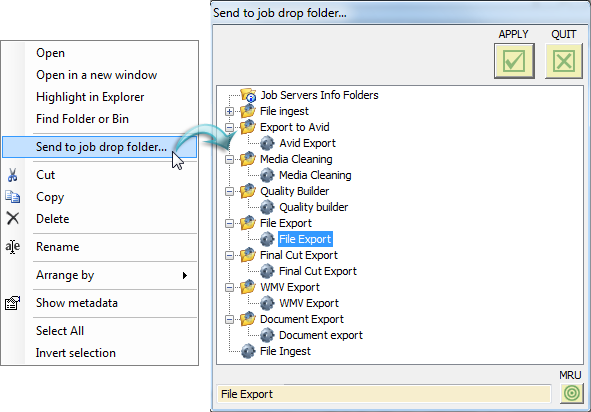
Task: Click the scissors Cut icon
Action: (x=12, y=175)
